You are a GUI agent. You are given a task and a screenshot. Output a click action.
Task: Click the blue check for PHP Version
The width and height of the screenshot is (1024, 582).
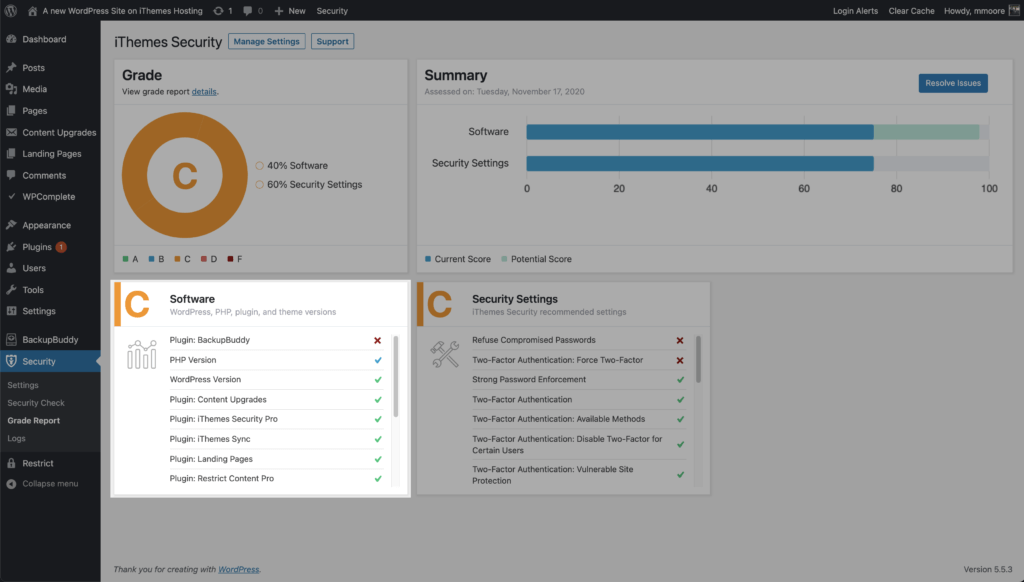pyautogui.click(x=377, y=360)
